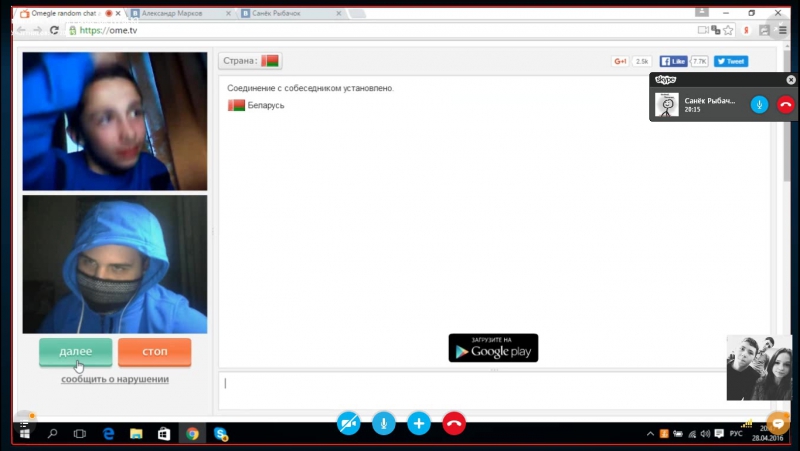
Task: Open Windows taskbar search
Action: click(52, 434)
